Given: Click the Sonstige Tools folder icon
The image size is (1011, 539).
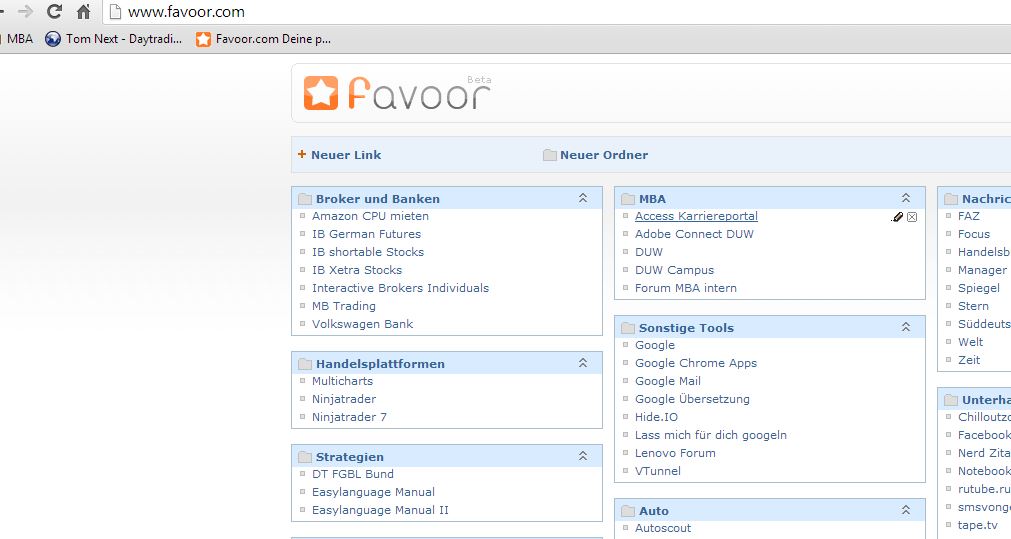Looking at the screenshot, I should click(628, 328).
